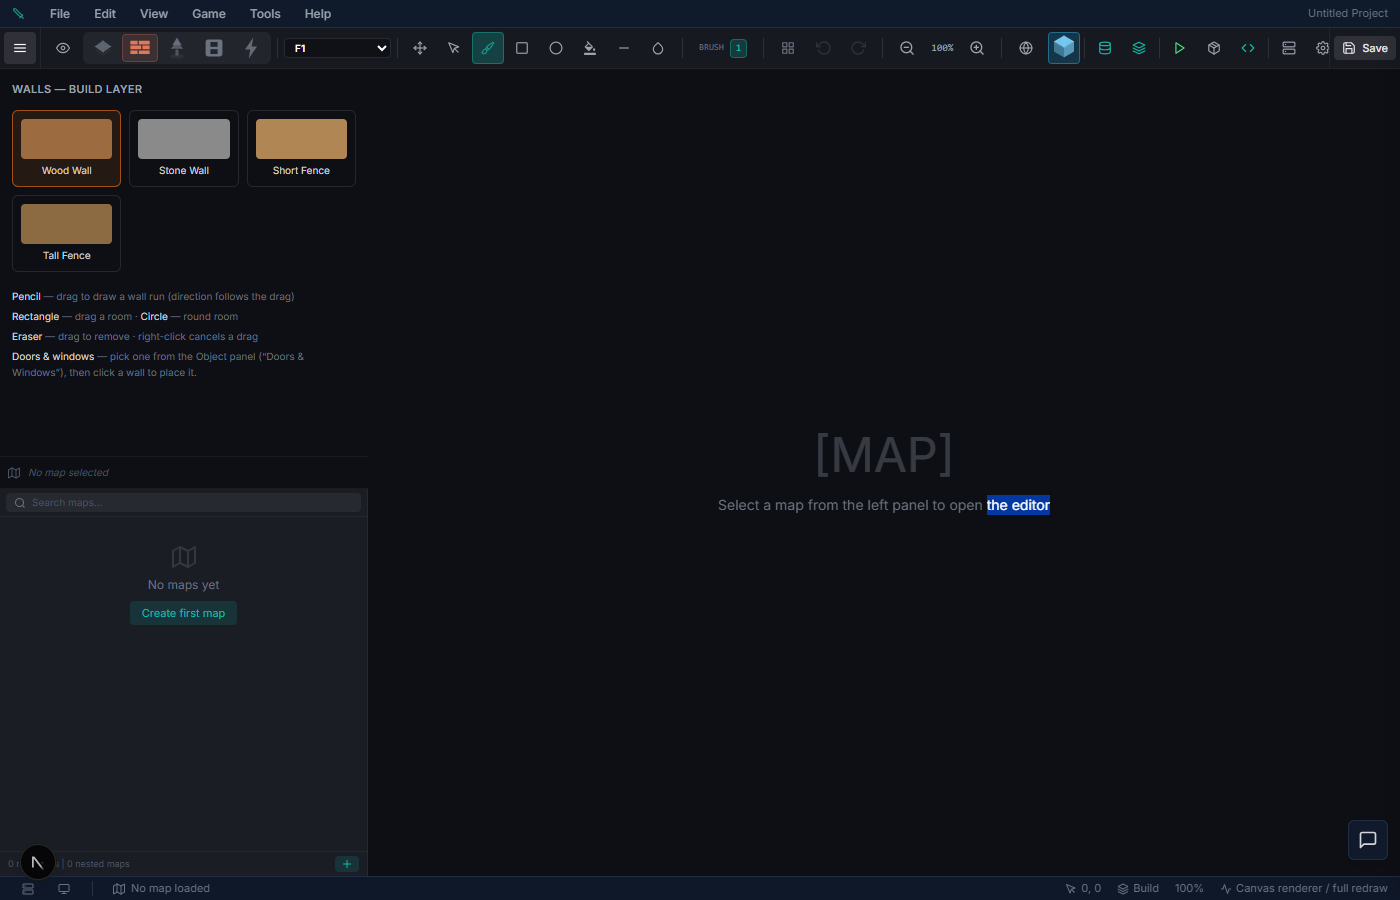The height and width of the screenshot is (900, 1400).
Task: Select the Stone Wall swatch
Action: click(x=184, y=148)
